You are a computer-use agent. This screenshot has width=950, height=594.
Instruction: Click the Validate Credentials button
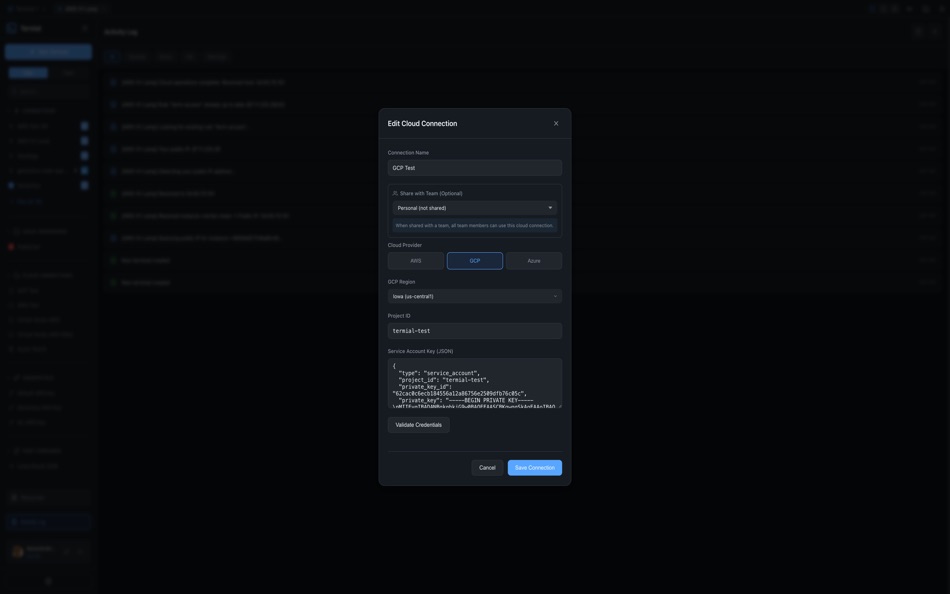tap(417, 422)
